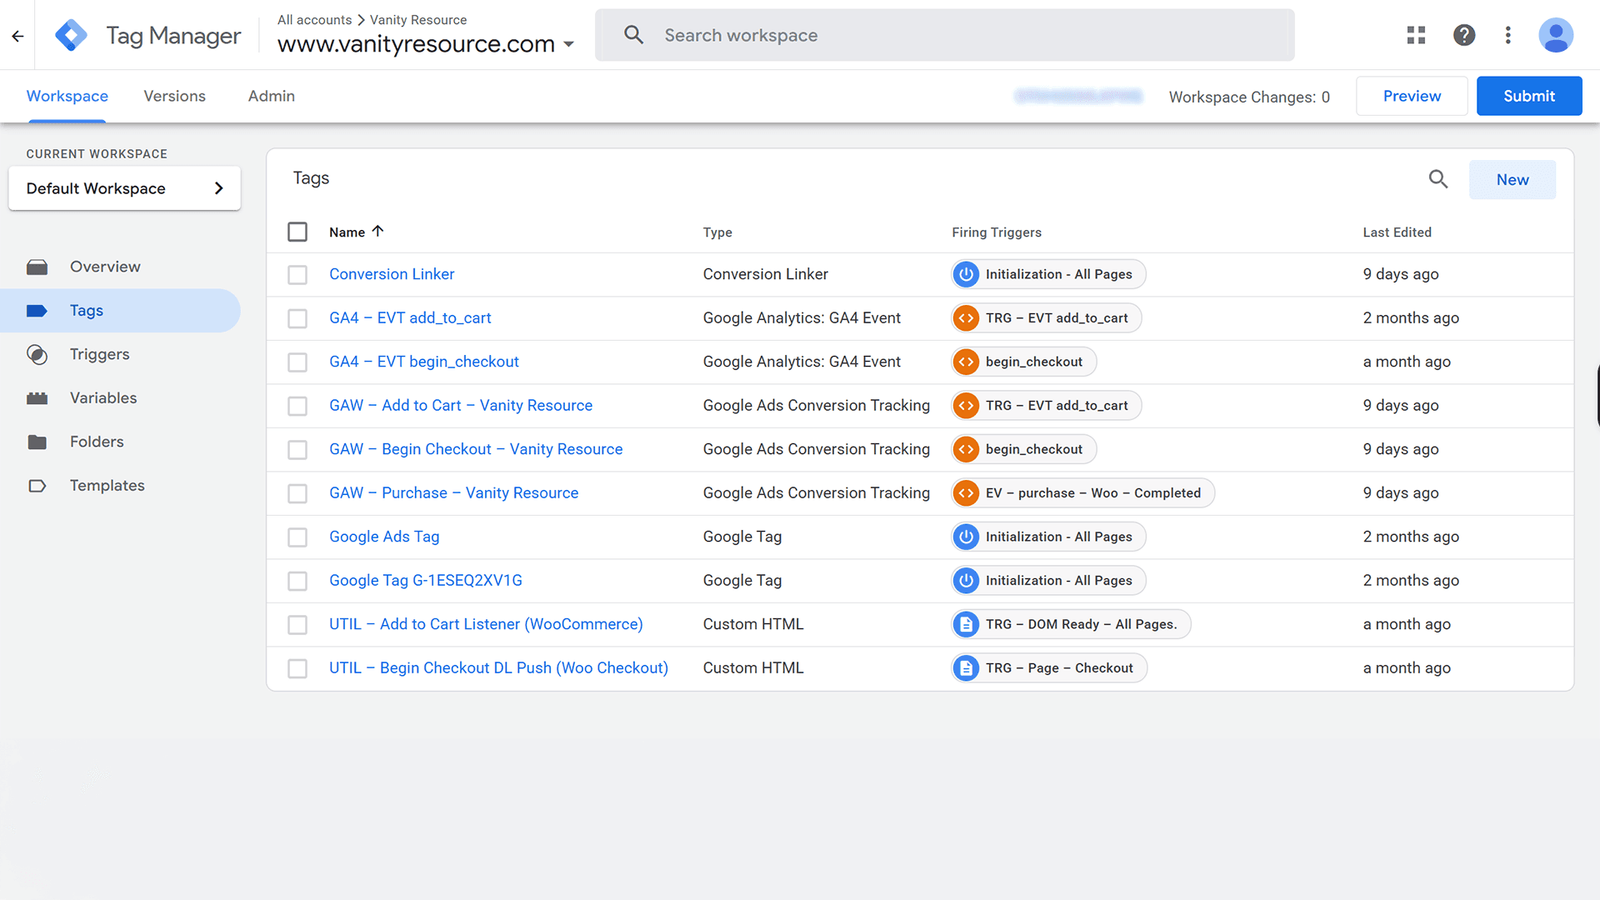Click the Last Edited column header
The width and height of the screenshot is (1600, 900).
pyautogui.click(x=1397, y=232)
